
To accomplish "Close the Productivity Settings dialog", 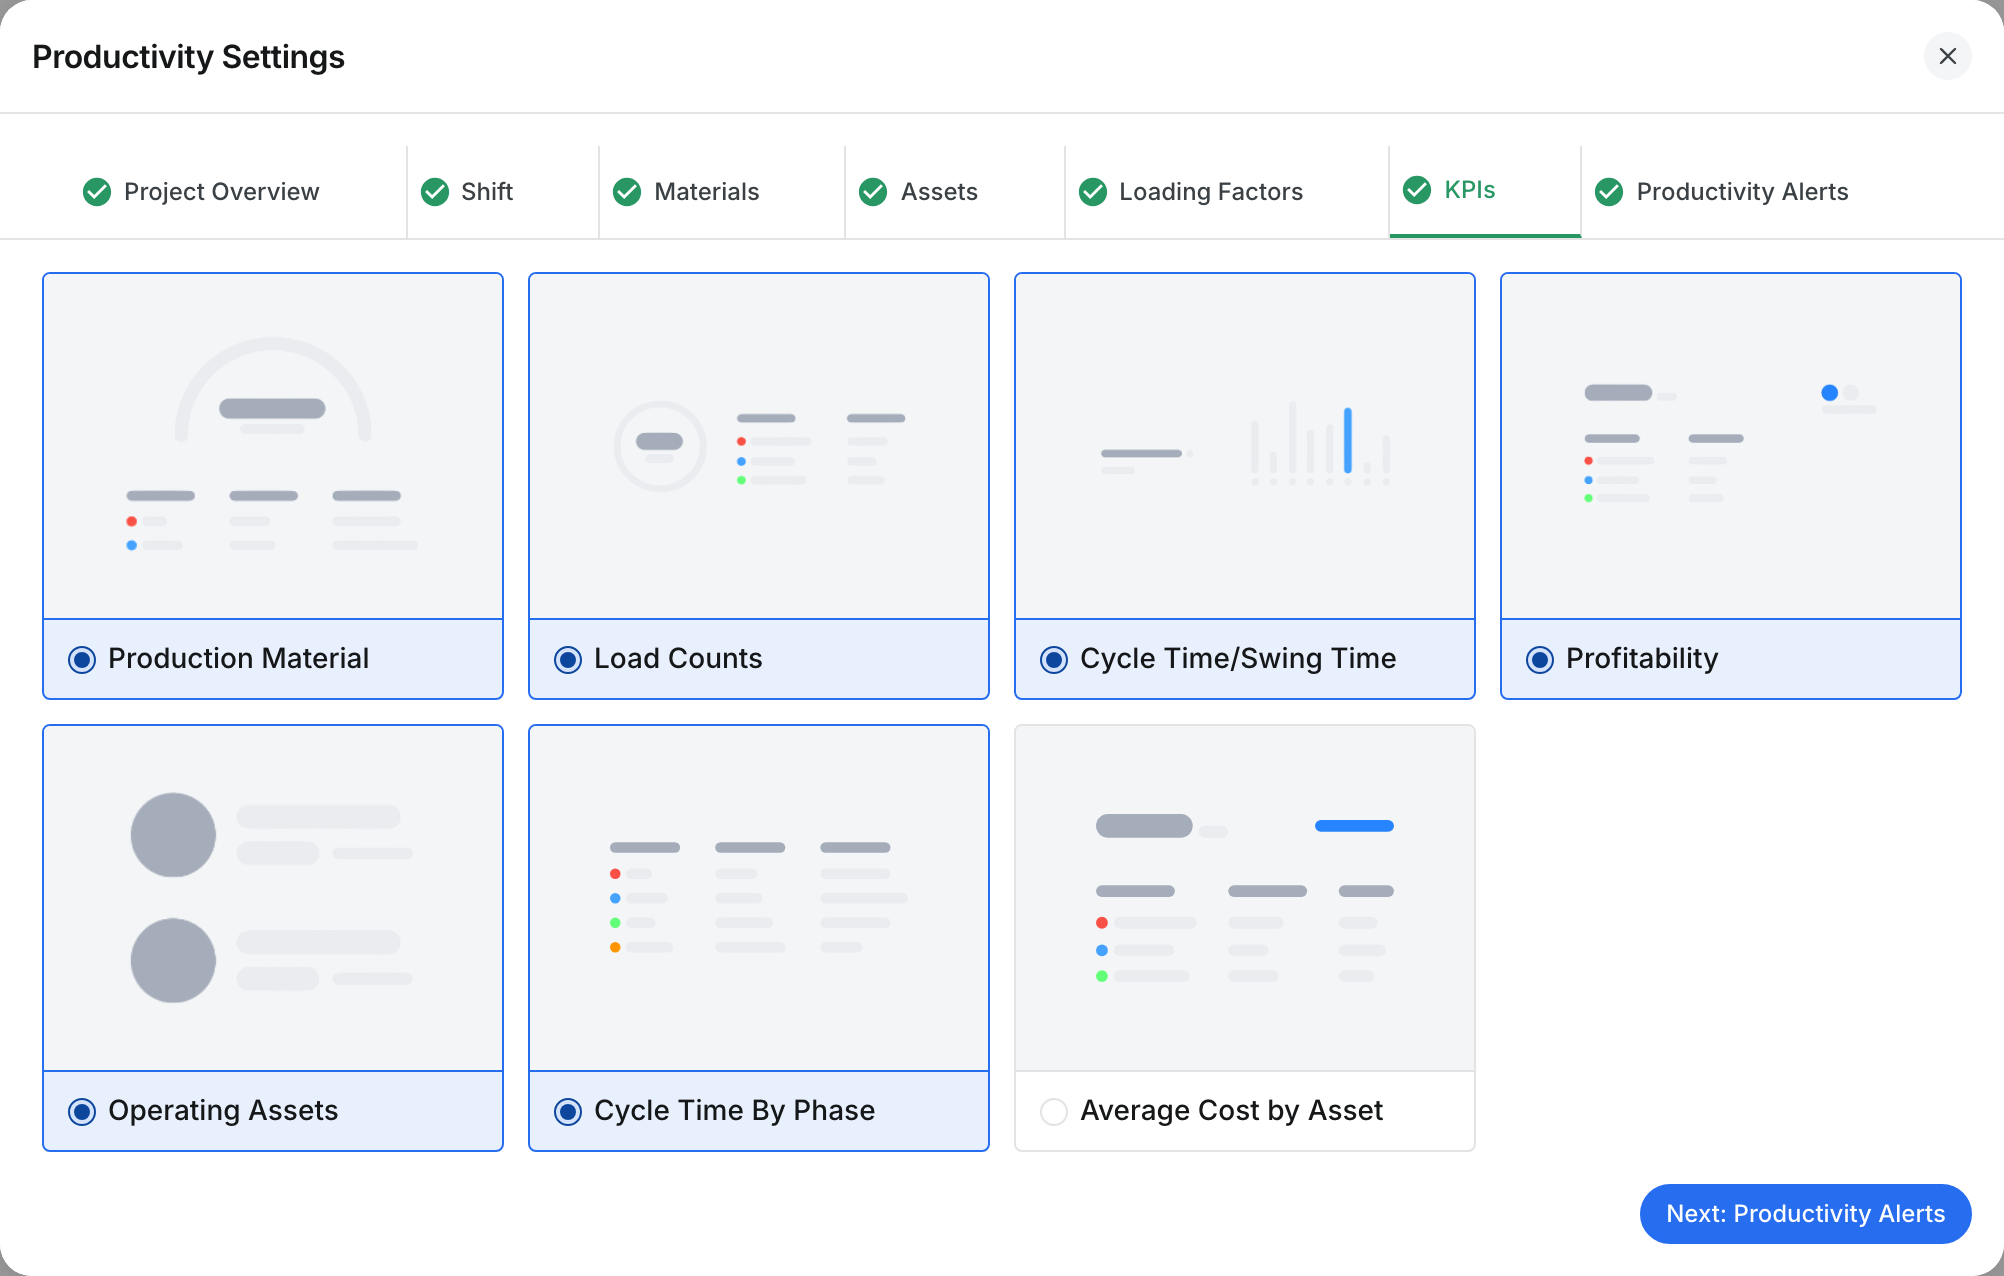I will click(x=1947, y=56).
